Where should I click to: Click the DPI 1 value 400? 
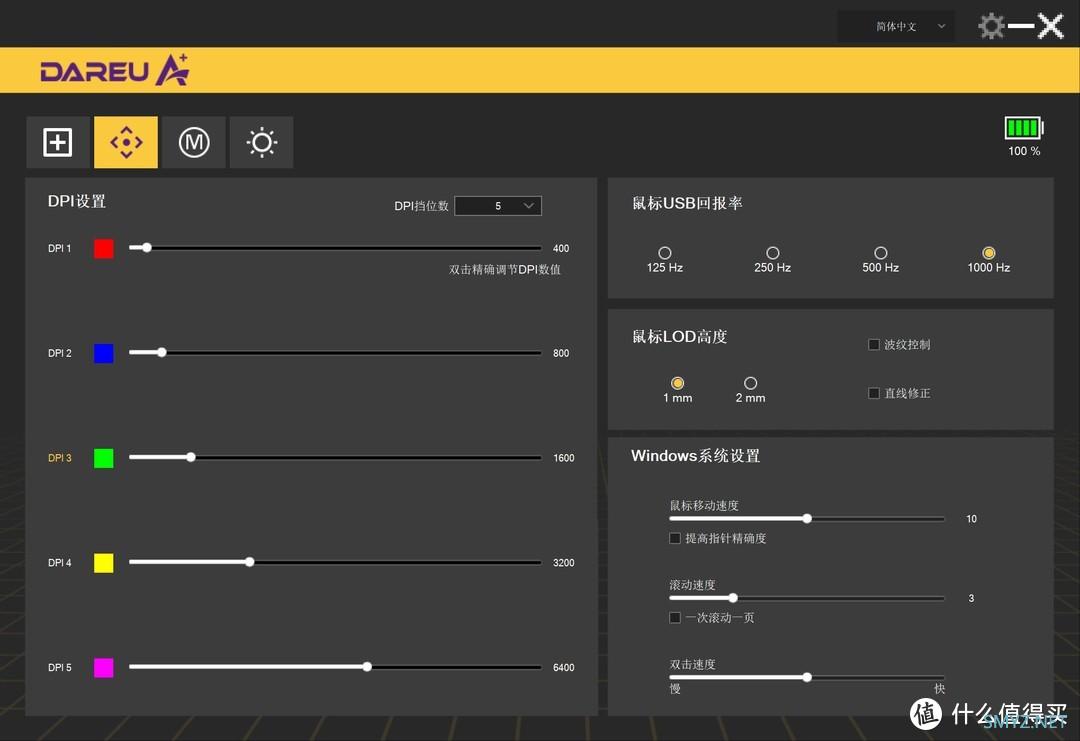561,248
